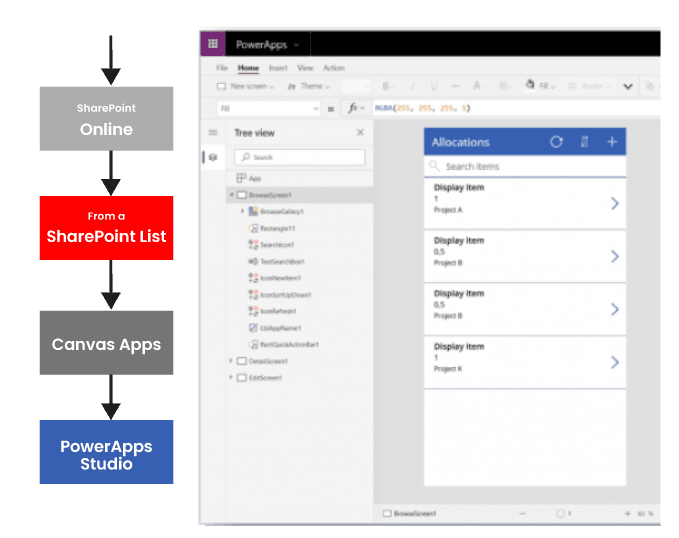Click the hamburger menu icon beside Tree view

click(212, 133)
